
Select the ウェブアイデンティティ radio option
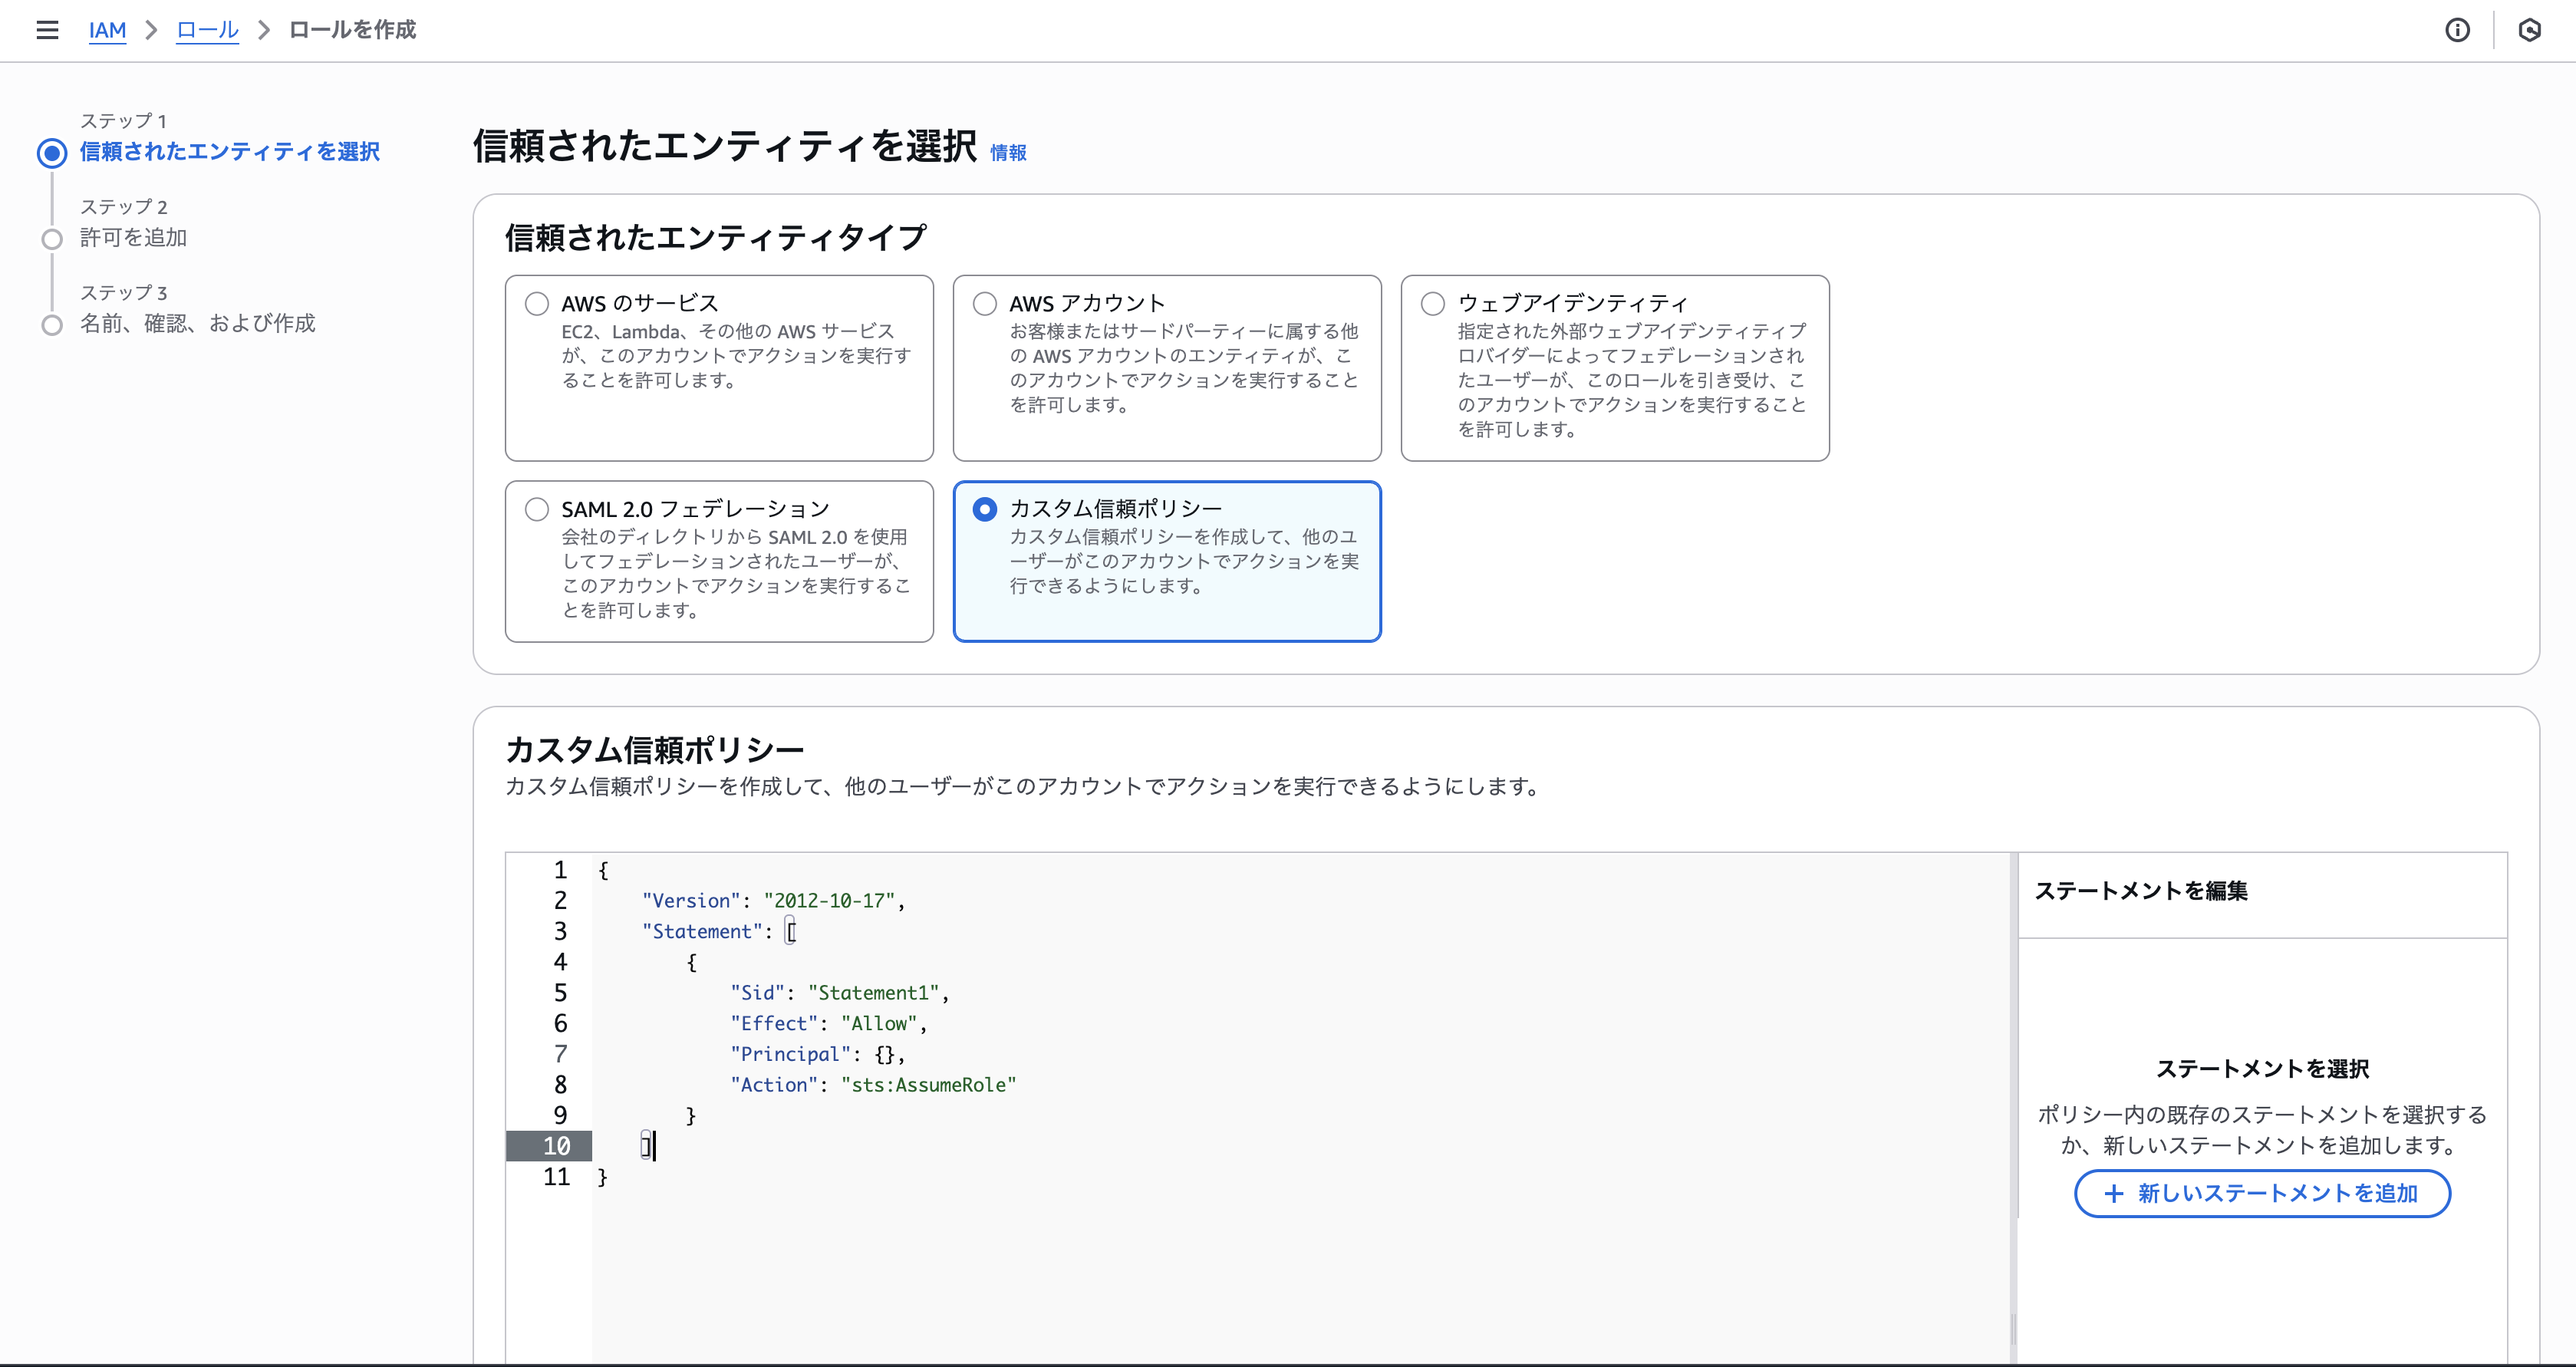[x=1433, y=303]
